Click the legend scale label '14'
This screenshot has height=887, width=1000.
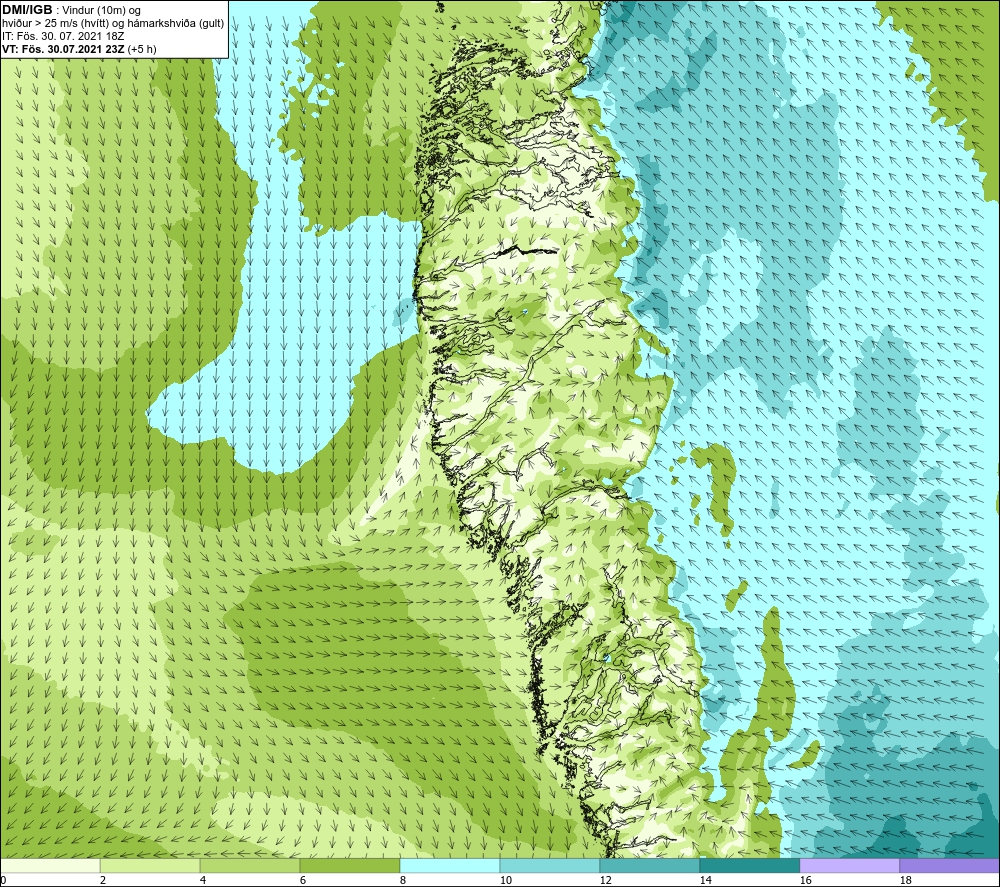(x=705, y=881)
